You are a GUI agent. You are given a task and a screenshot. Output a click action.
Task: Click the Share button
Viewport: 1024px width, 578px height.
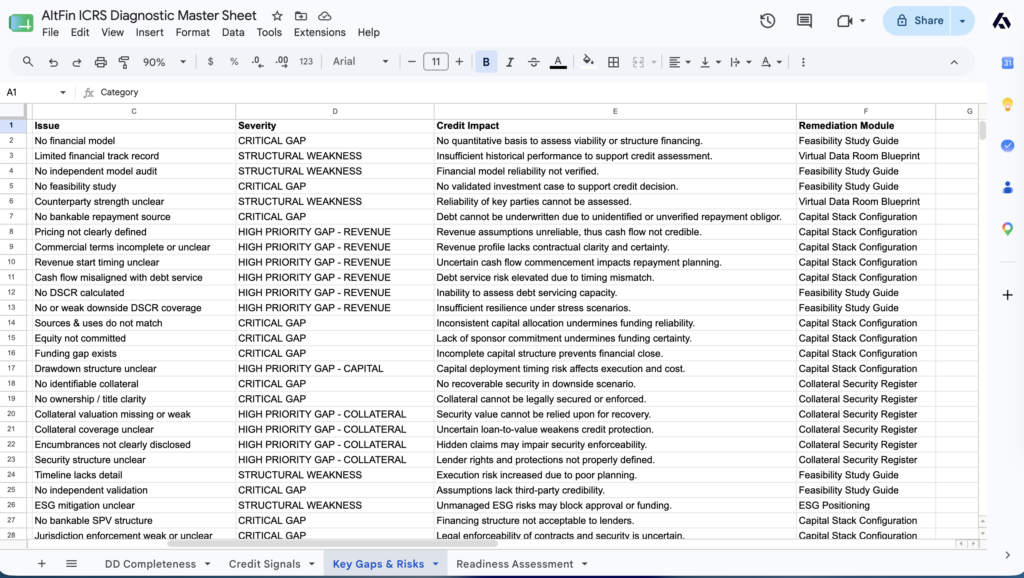point(919,21)
